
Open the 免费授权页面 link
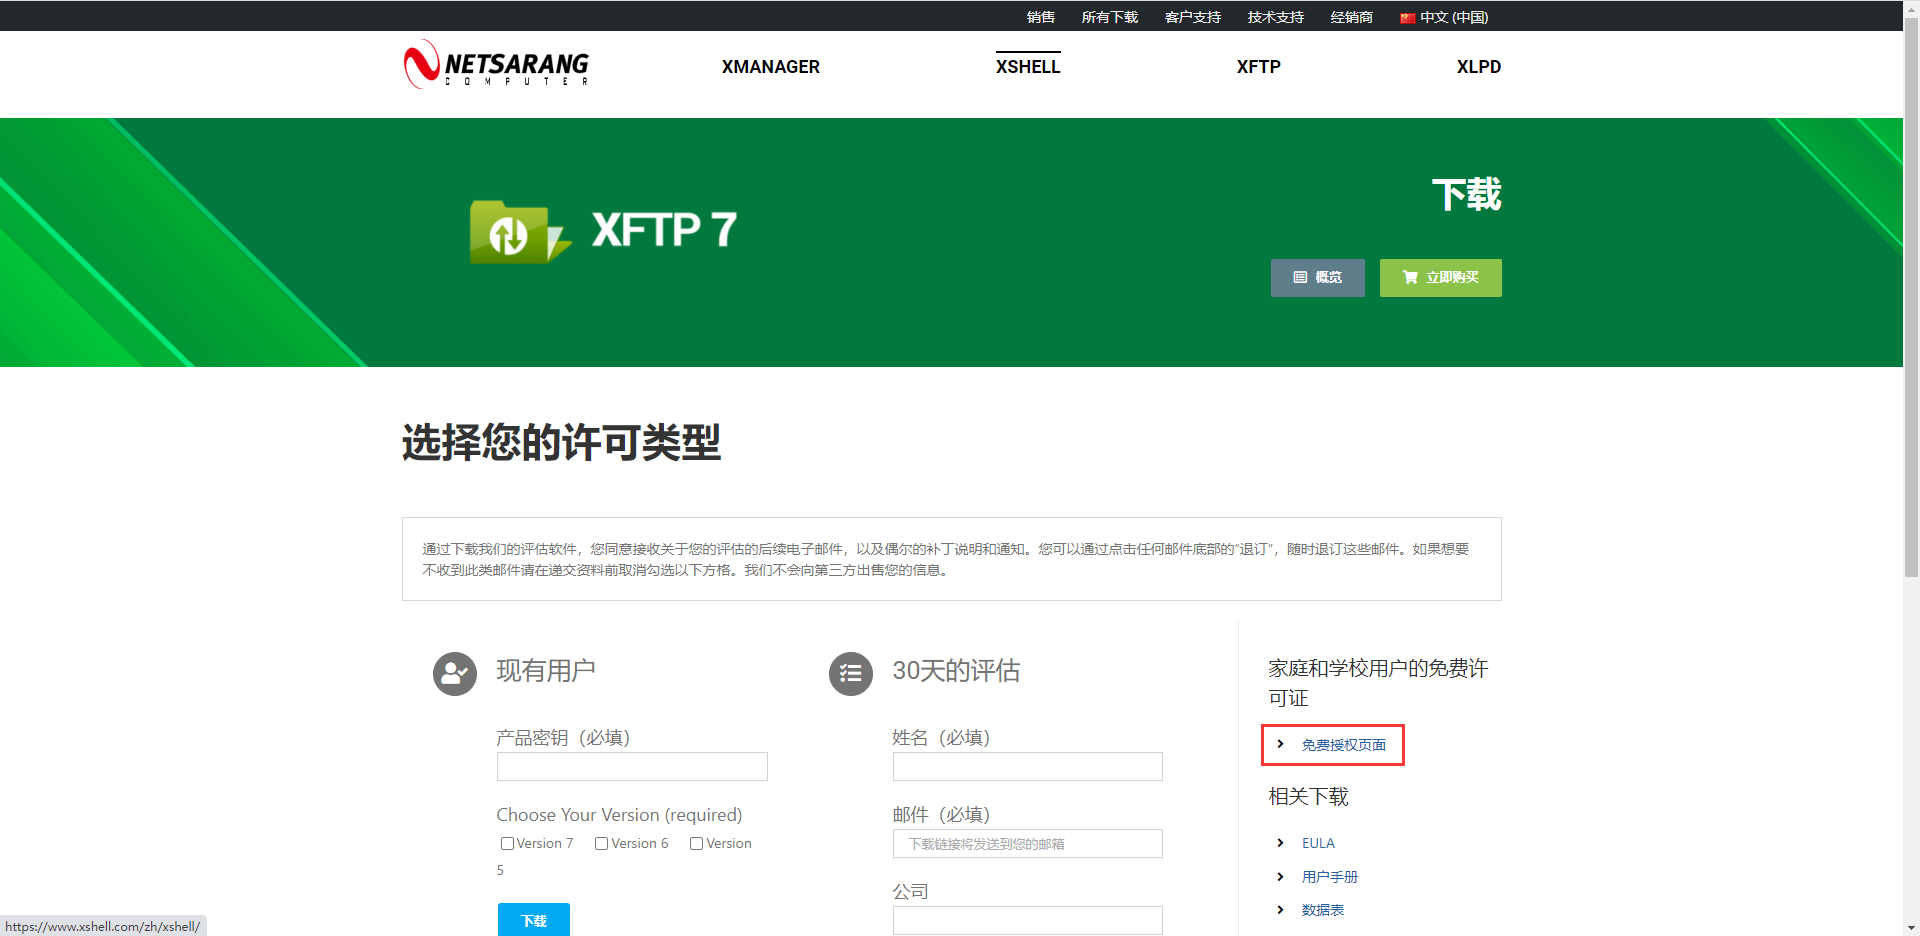click(x=1344, y=745)
